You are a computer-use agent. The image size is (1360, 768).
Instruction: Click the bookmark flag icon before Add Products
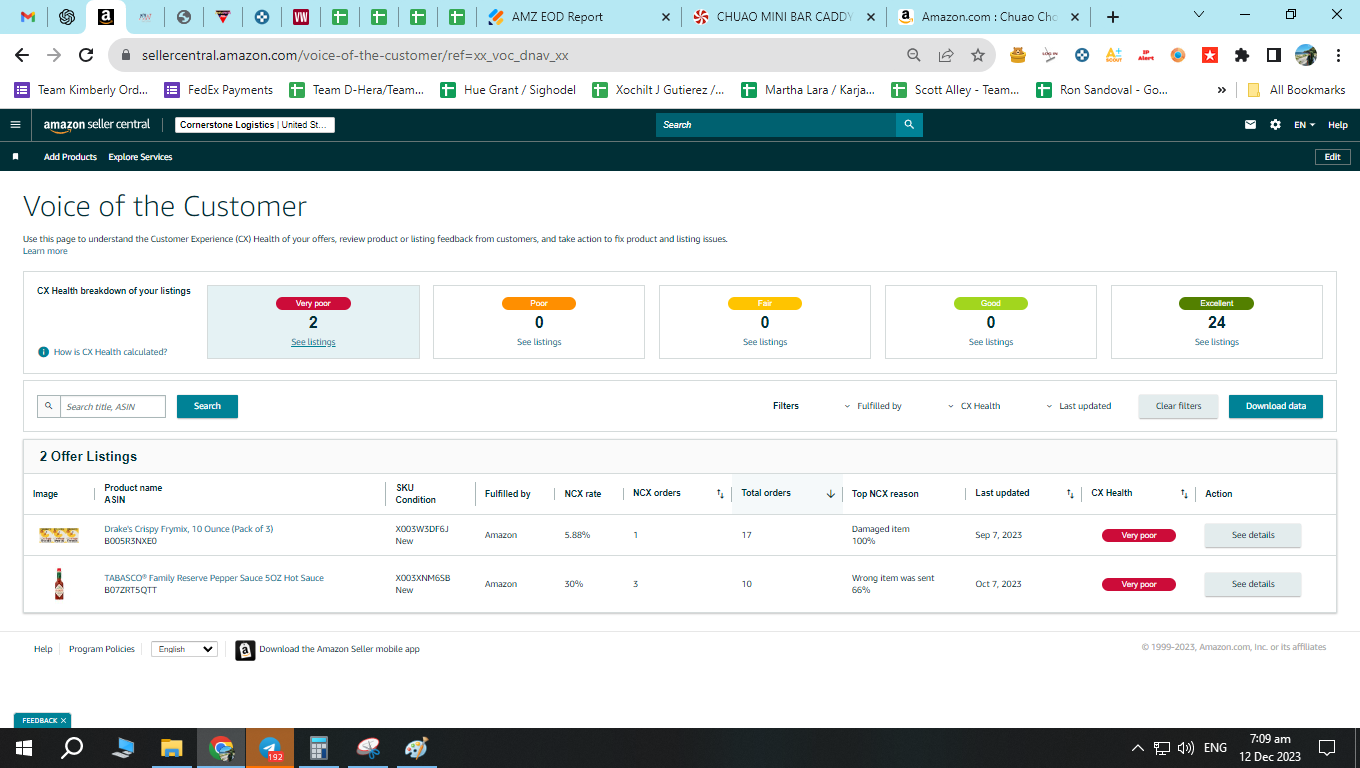pos(15,157)
